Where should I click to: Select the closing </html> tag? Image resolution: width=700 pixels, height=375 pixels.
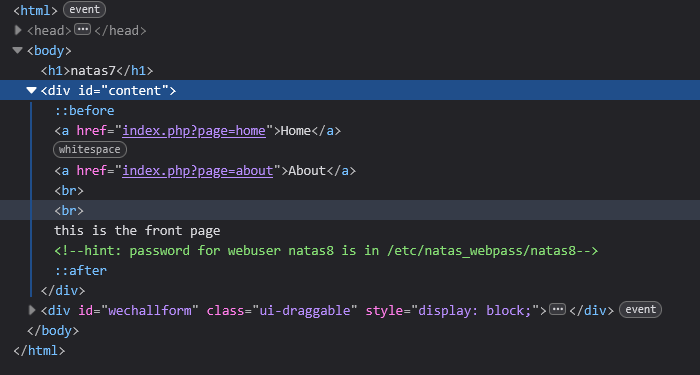tap(39, 351)
